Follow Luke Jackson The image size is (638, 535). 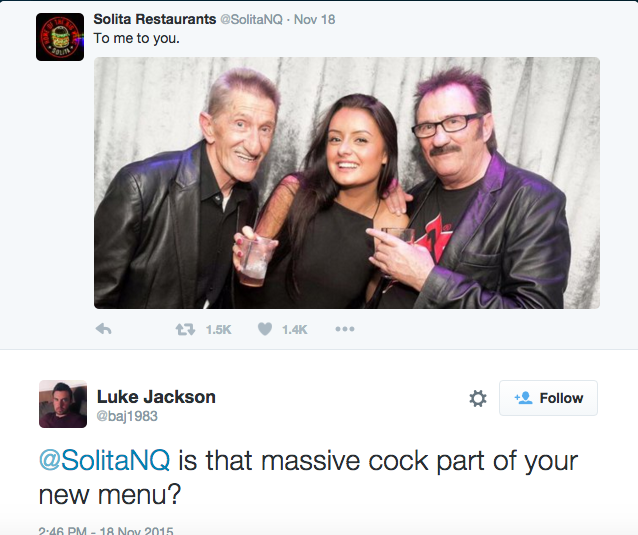[548, 398]
